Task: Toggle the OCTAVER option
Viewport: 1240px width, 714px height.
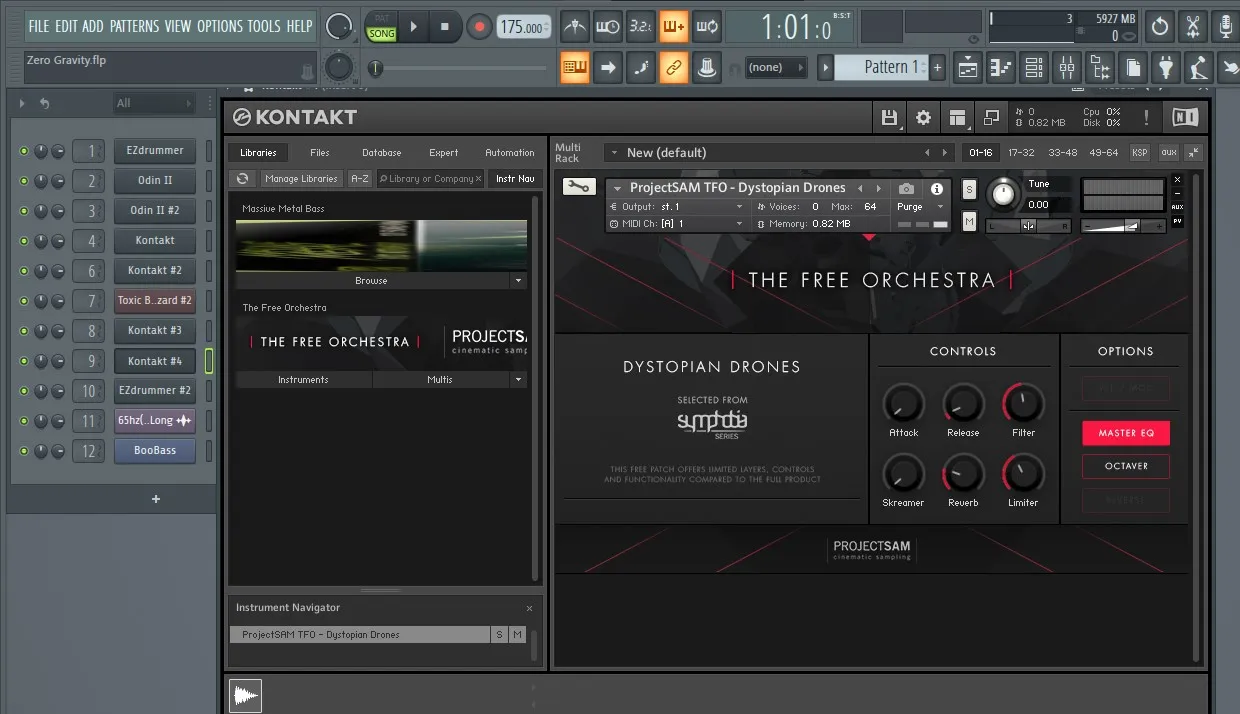Action: pos(1125,466)
